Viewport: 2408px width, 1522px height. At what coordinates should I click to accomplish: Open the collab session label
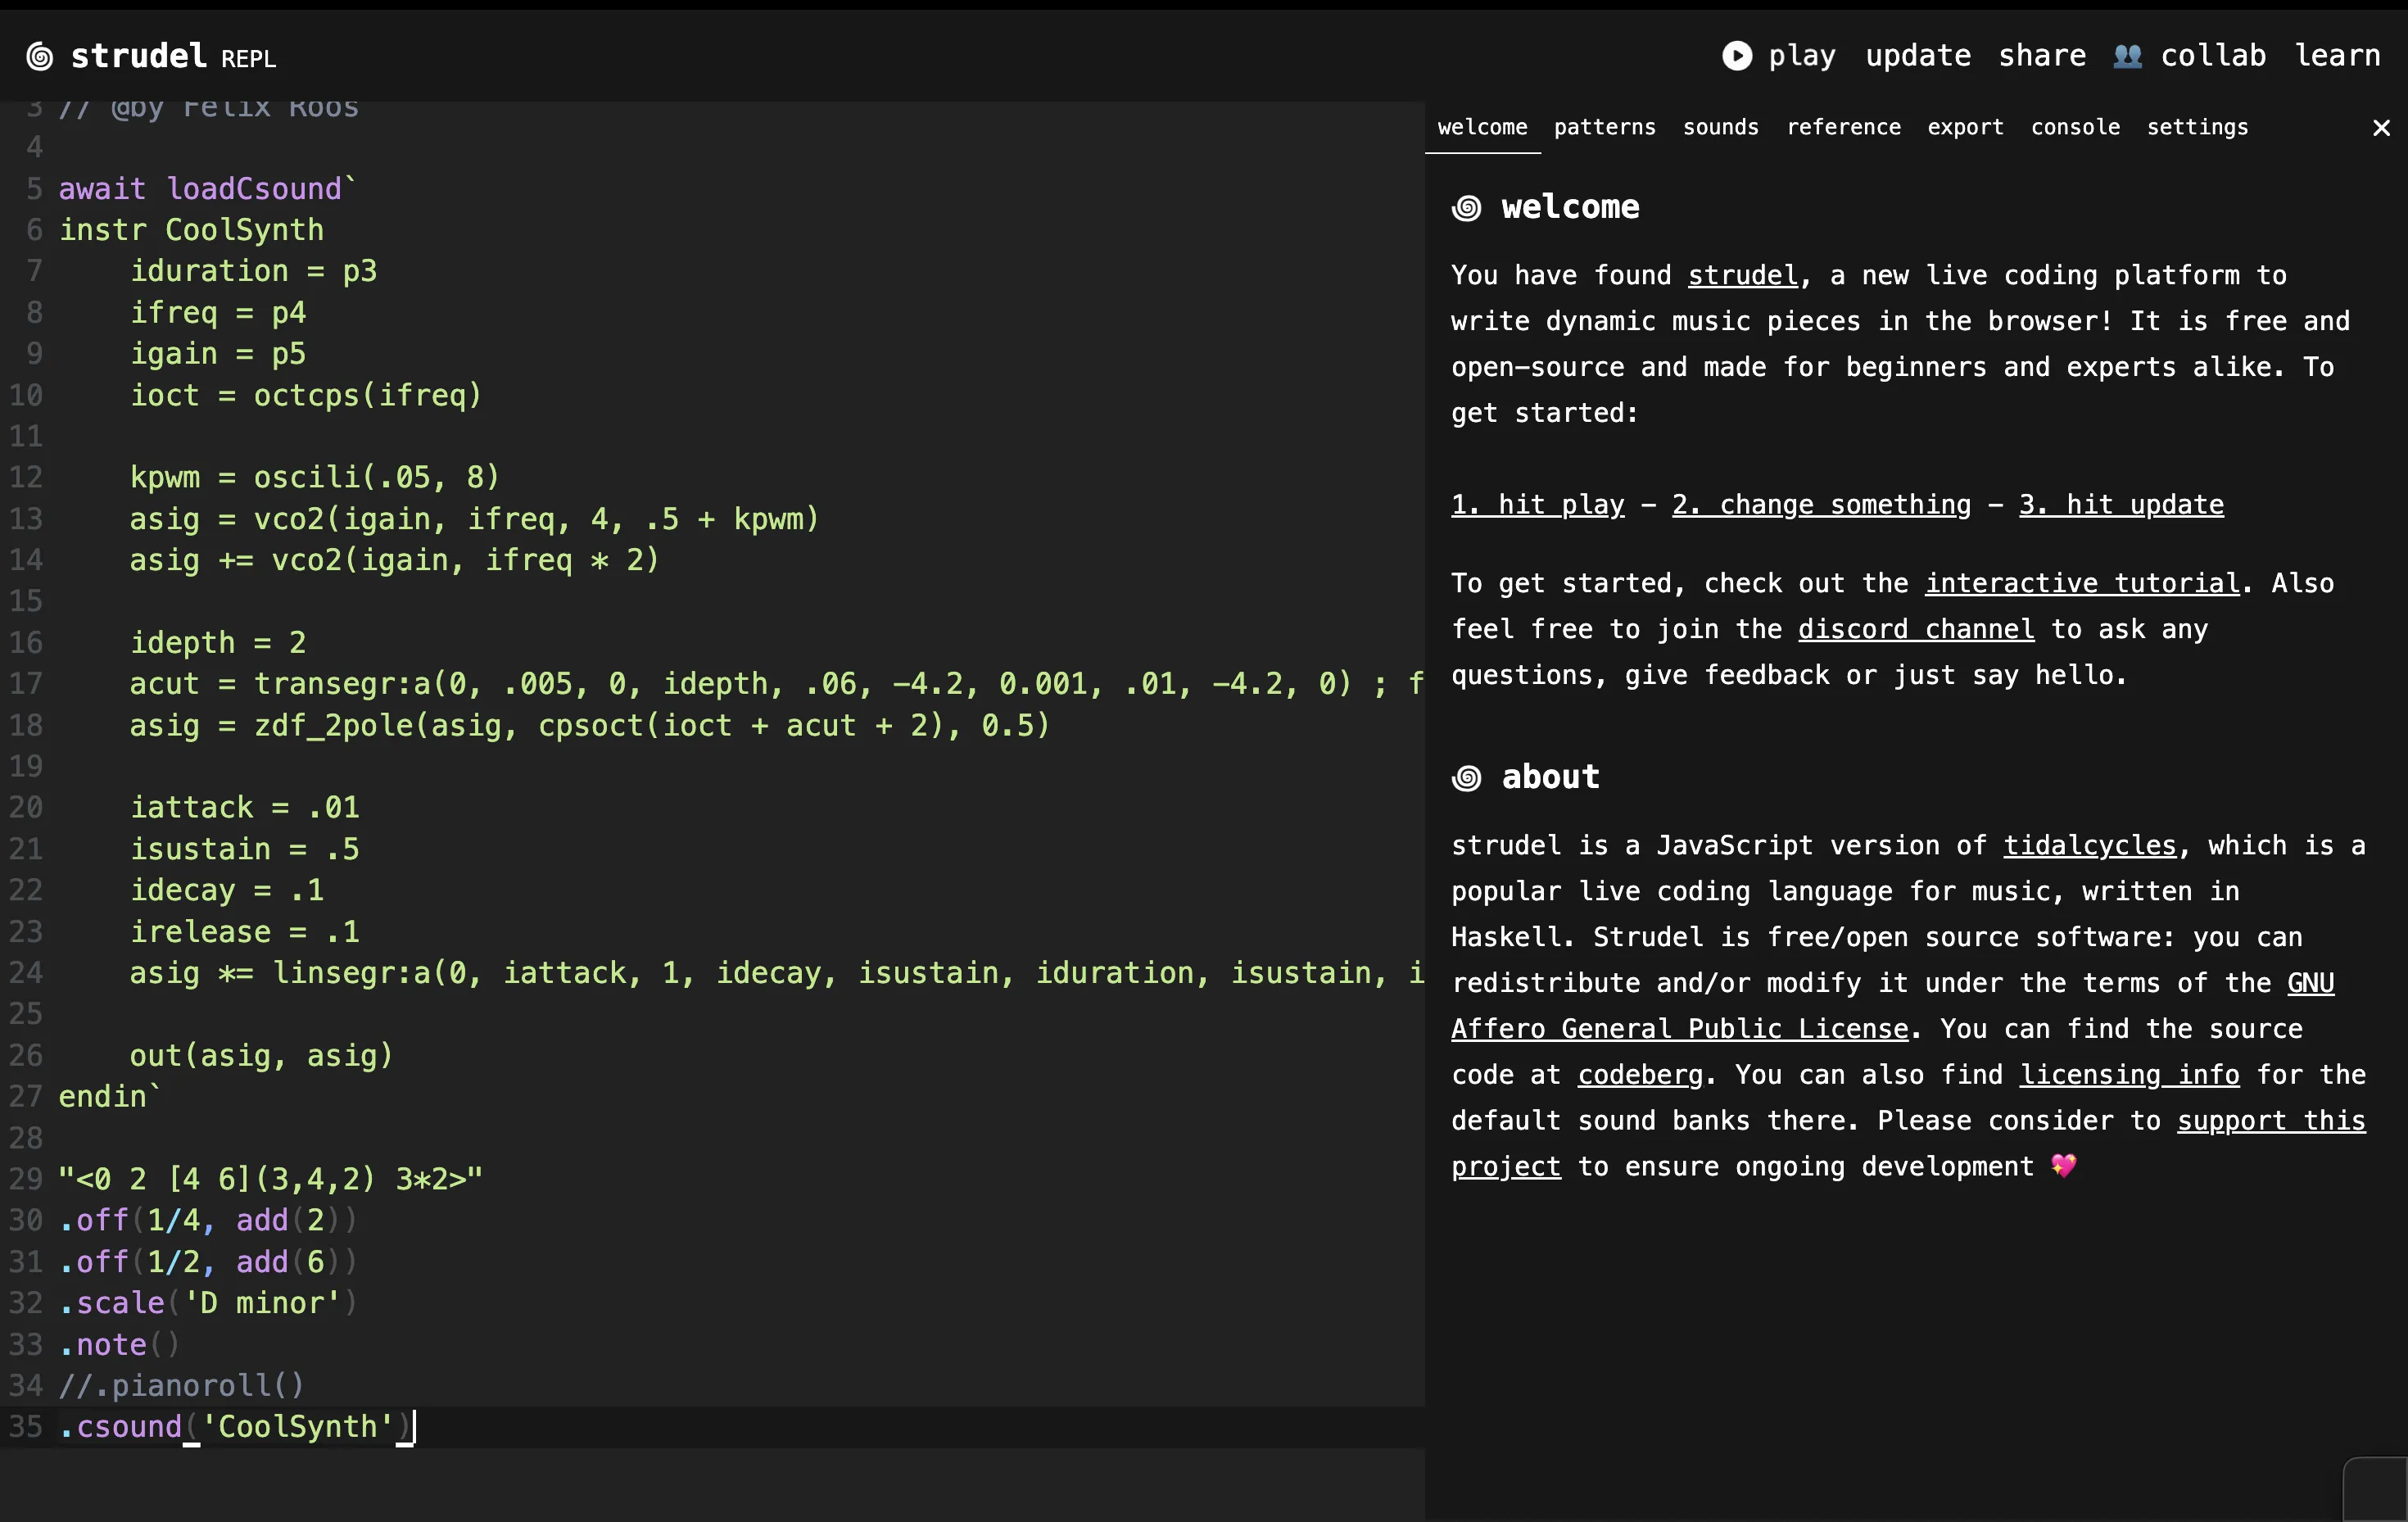2213,56
